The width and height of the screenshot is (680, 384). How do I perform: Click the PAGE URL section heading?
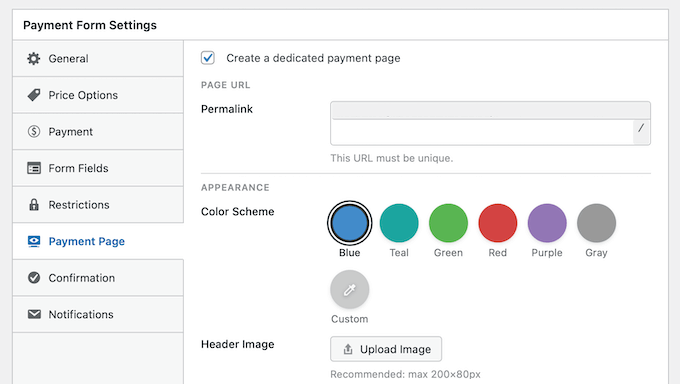pos(226,85)
